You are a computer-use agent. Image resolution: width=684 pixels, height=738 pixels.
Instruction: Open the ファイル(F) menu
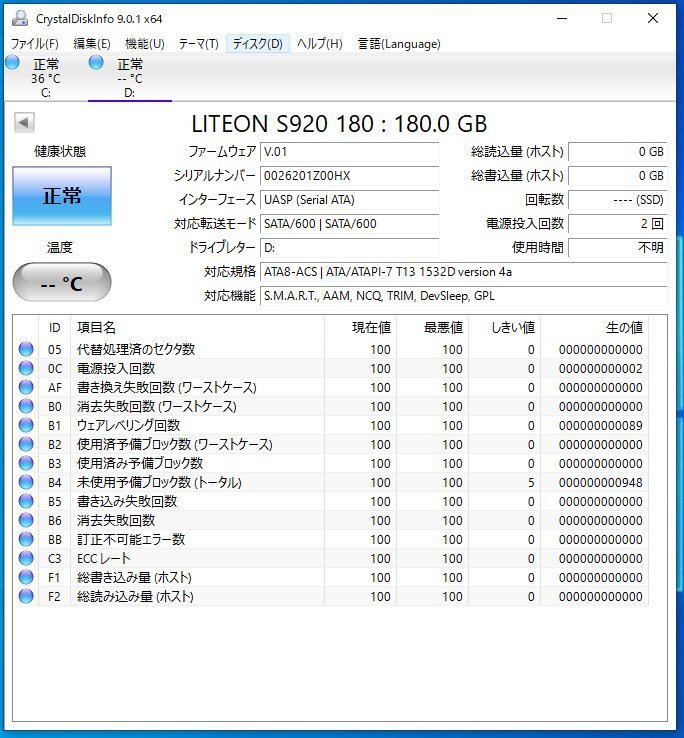pos(34,44)
